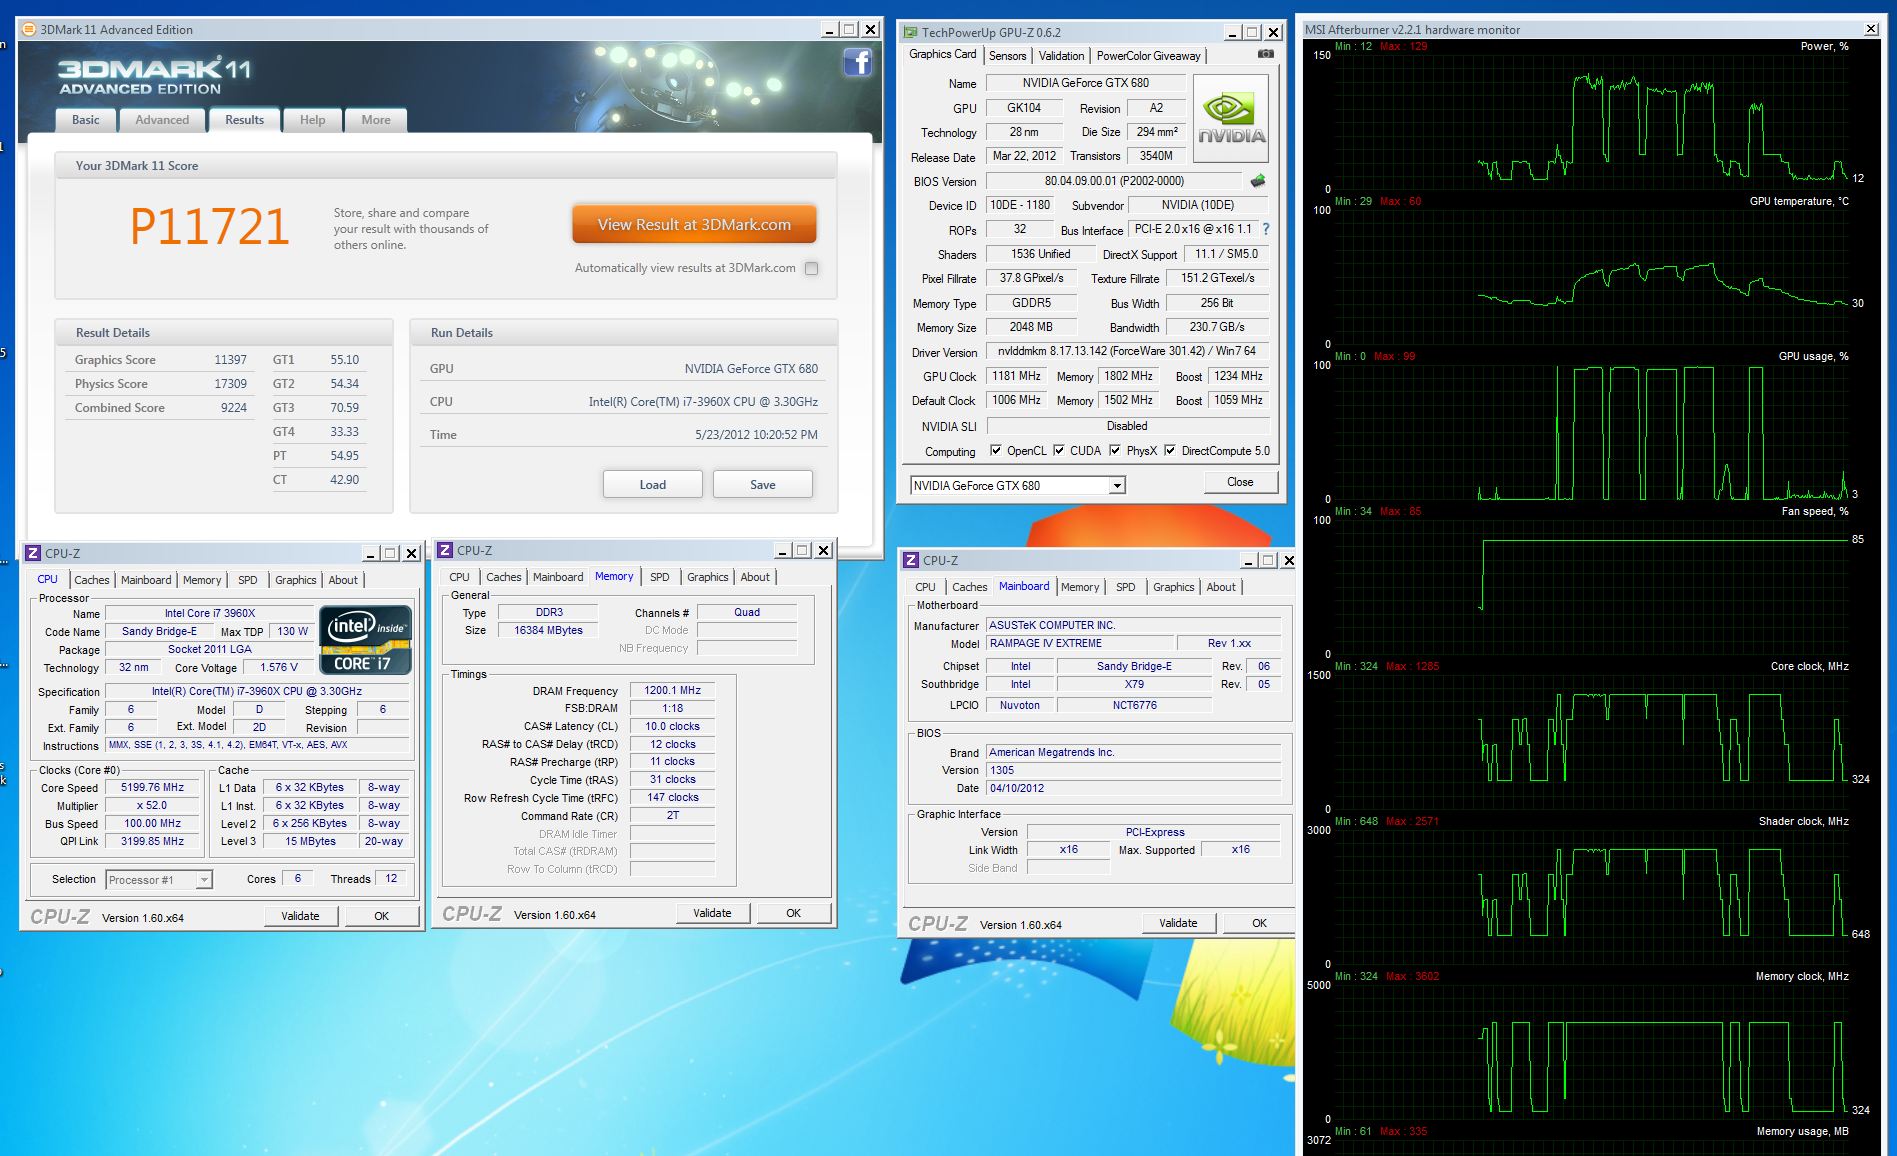1897x1156 pixels.
Task: Switch to the Basic tab in 3DMark
Action: click(x=85, y=120)
